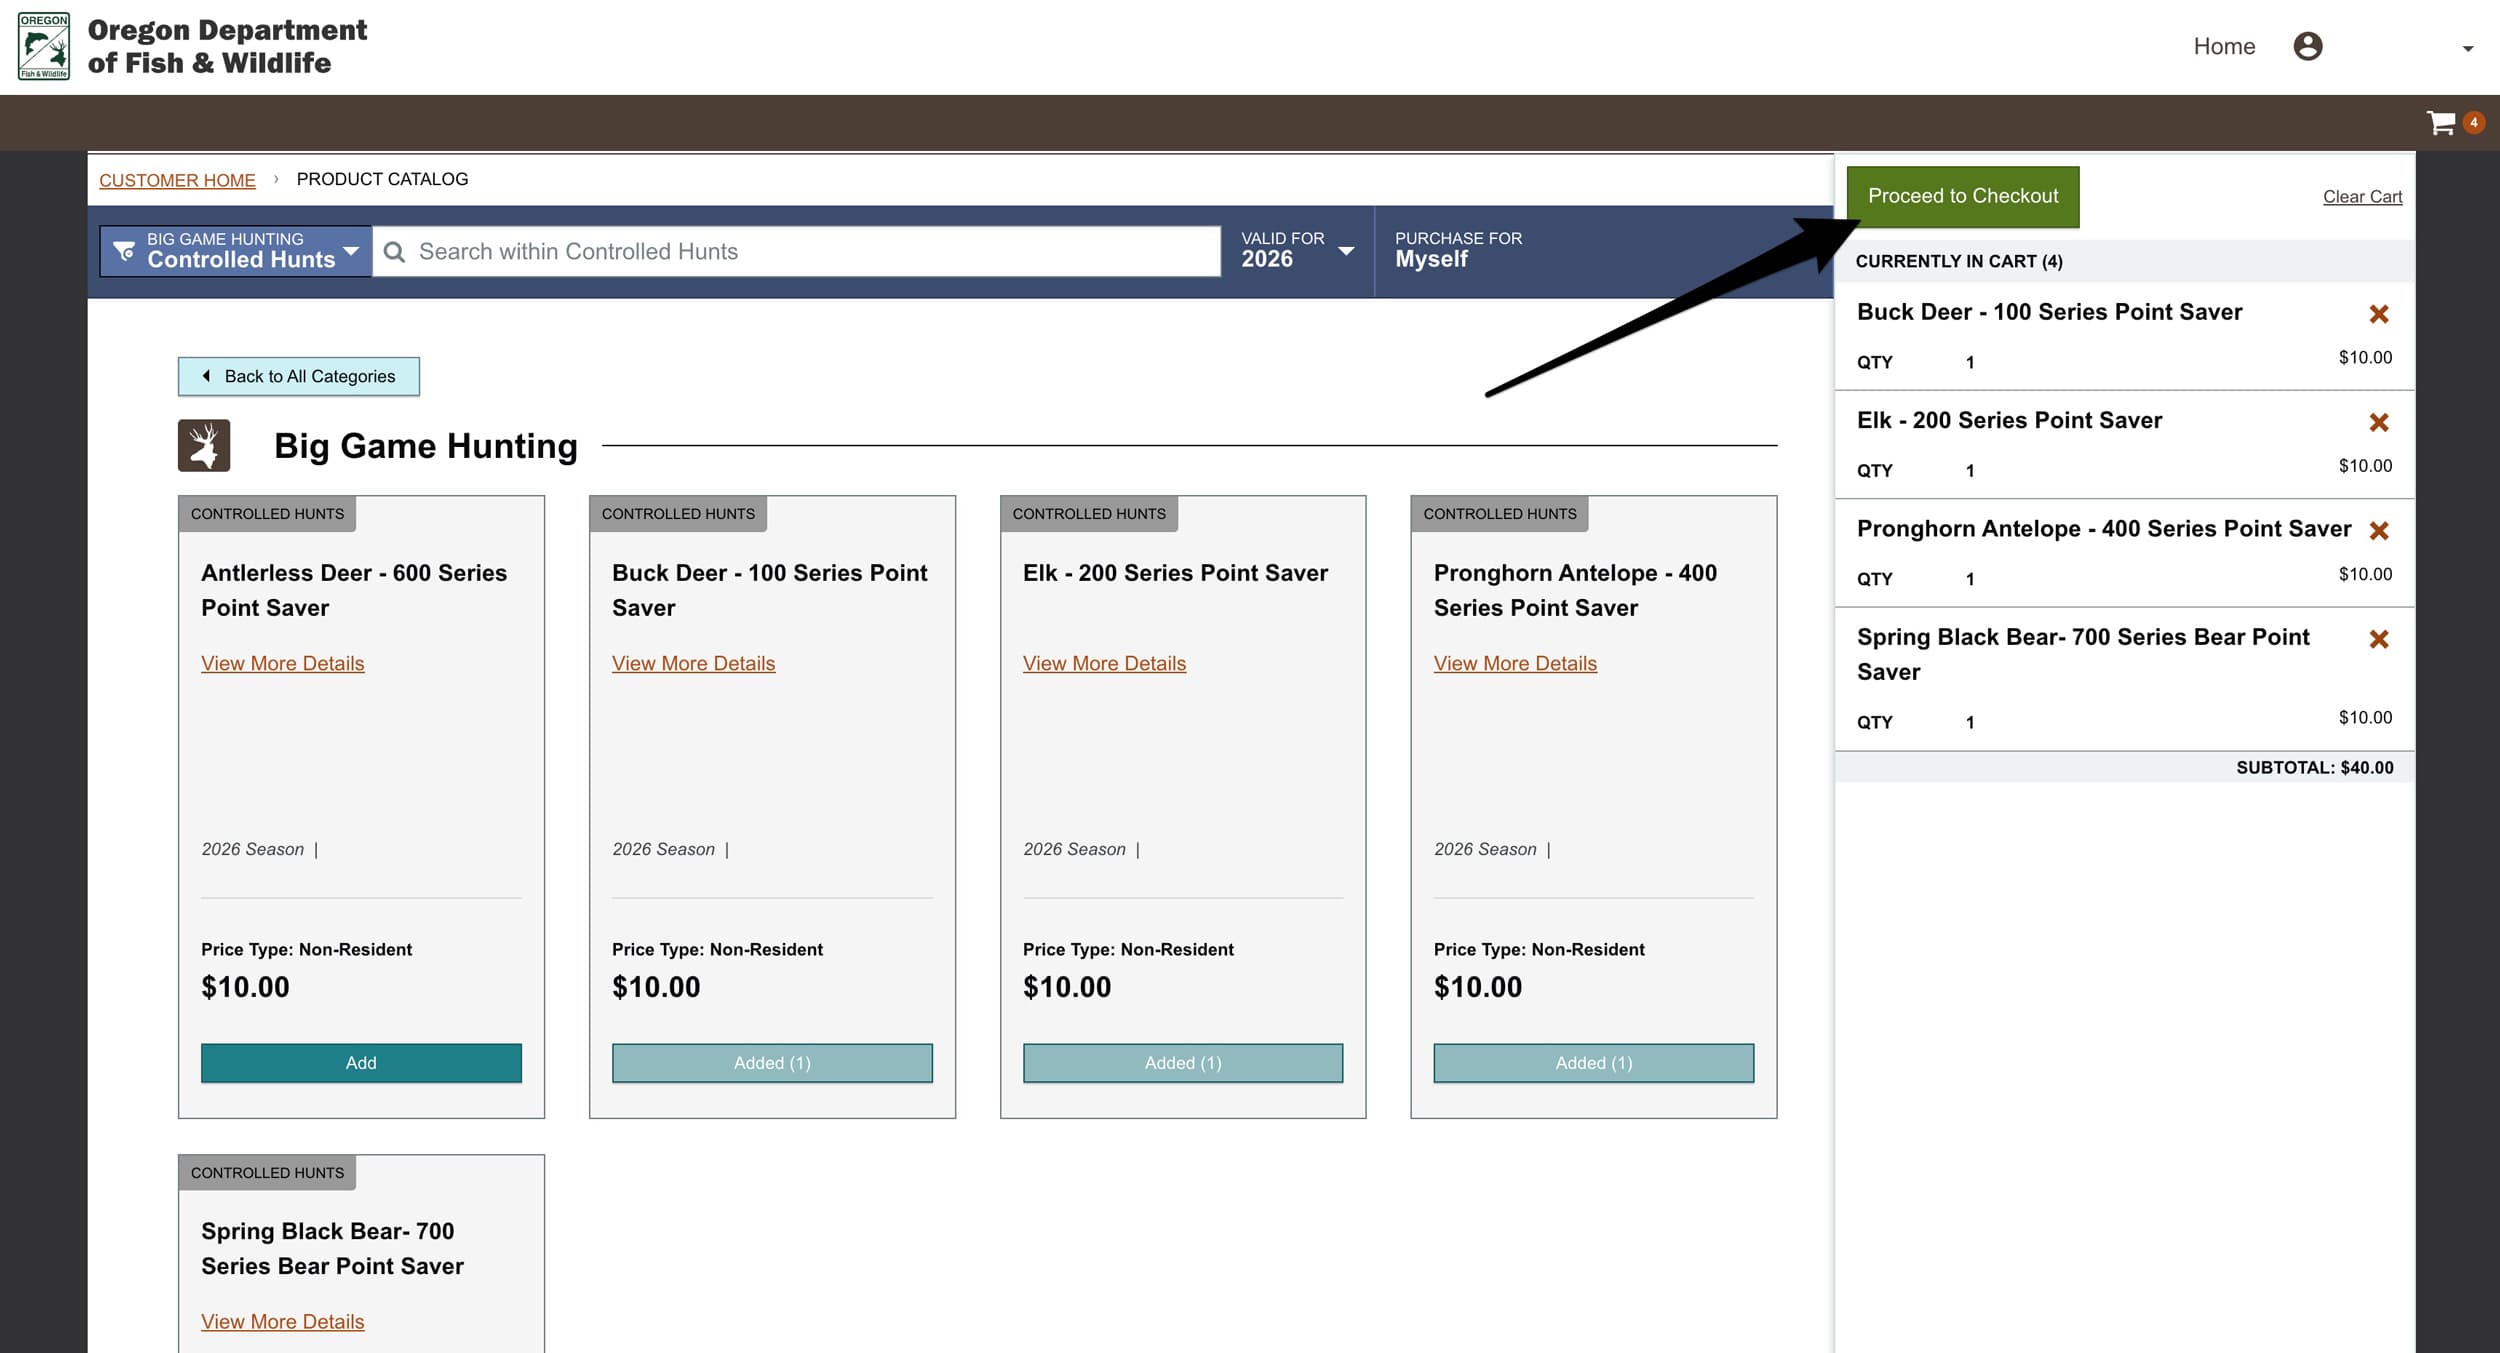Click the Controlled Hunts tag on Antlerless Deer card
The image size is (2500, 1353).
[267, 514]
